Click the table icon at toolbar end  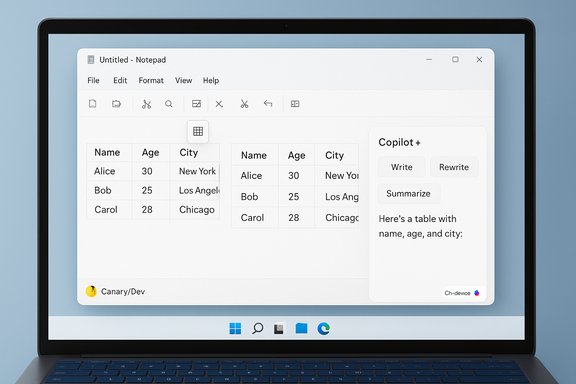pos(295,104)
